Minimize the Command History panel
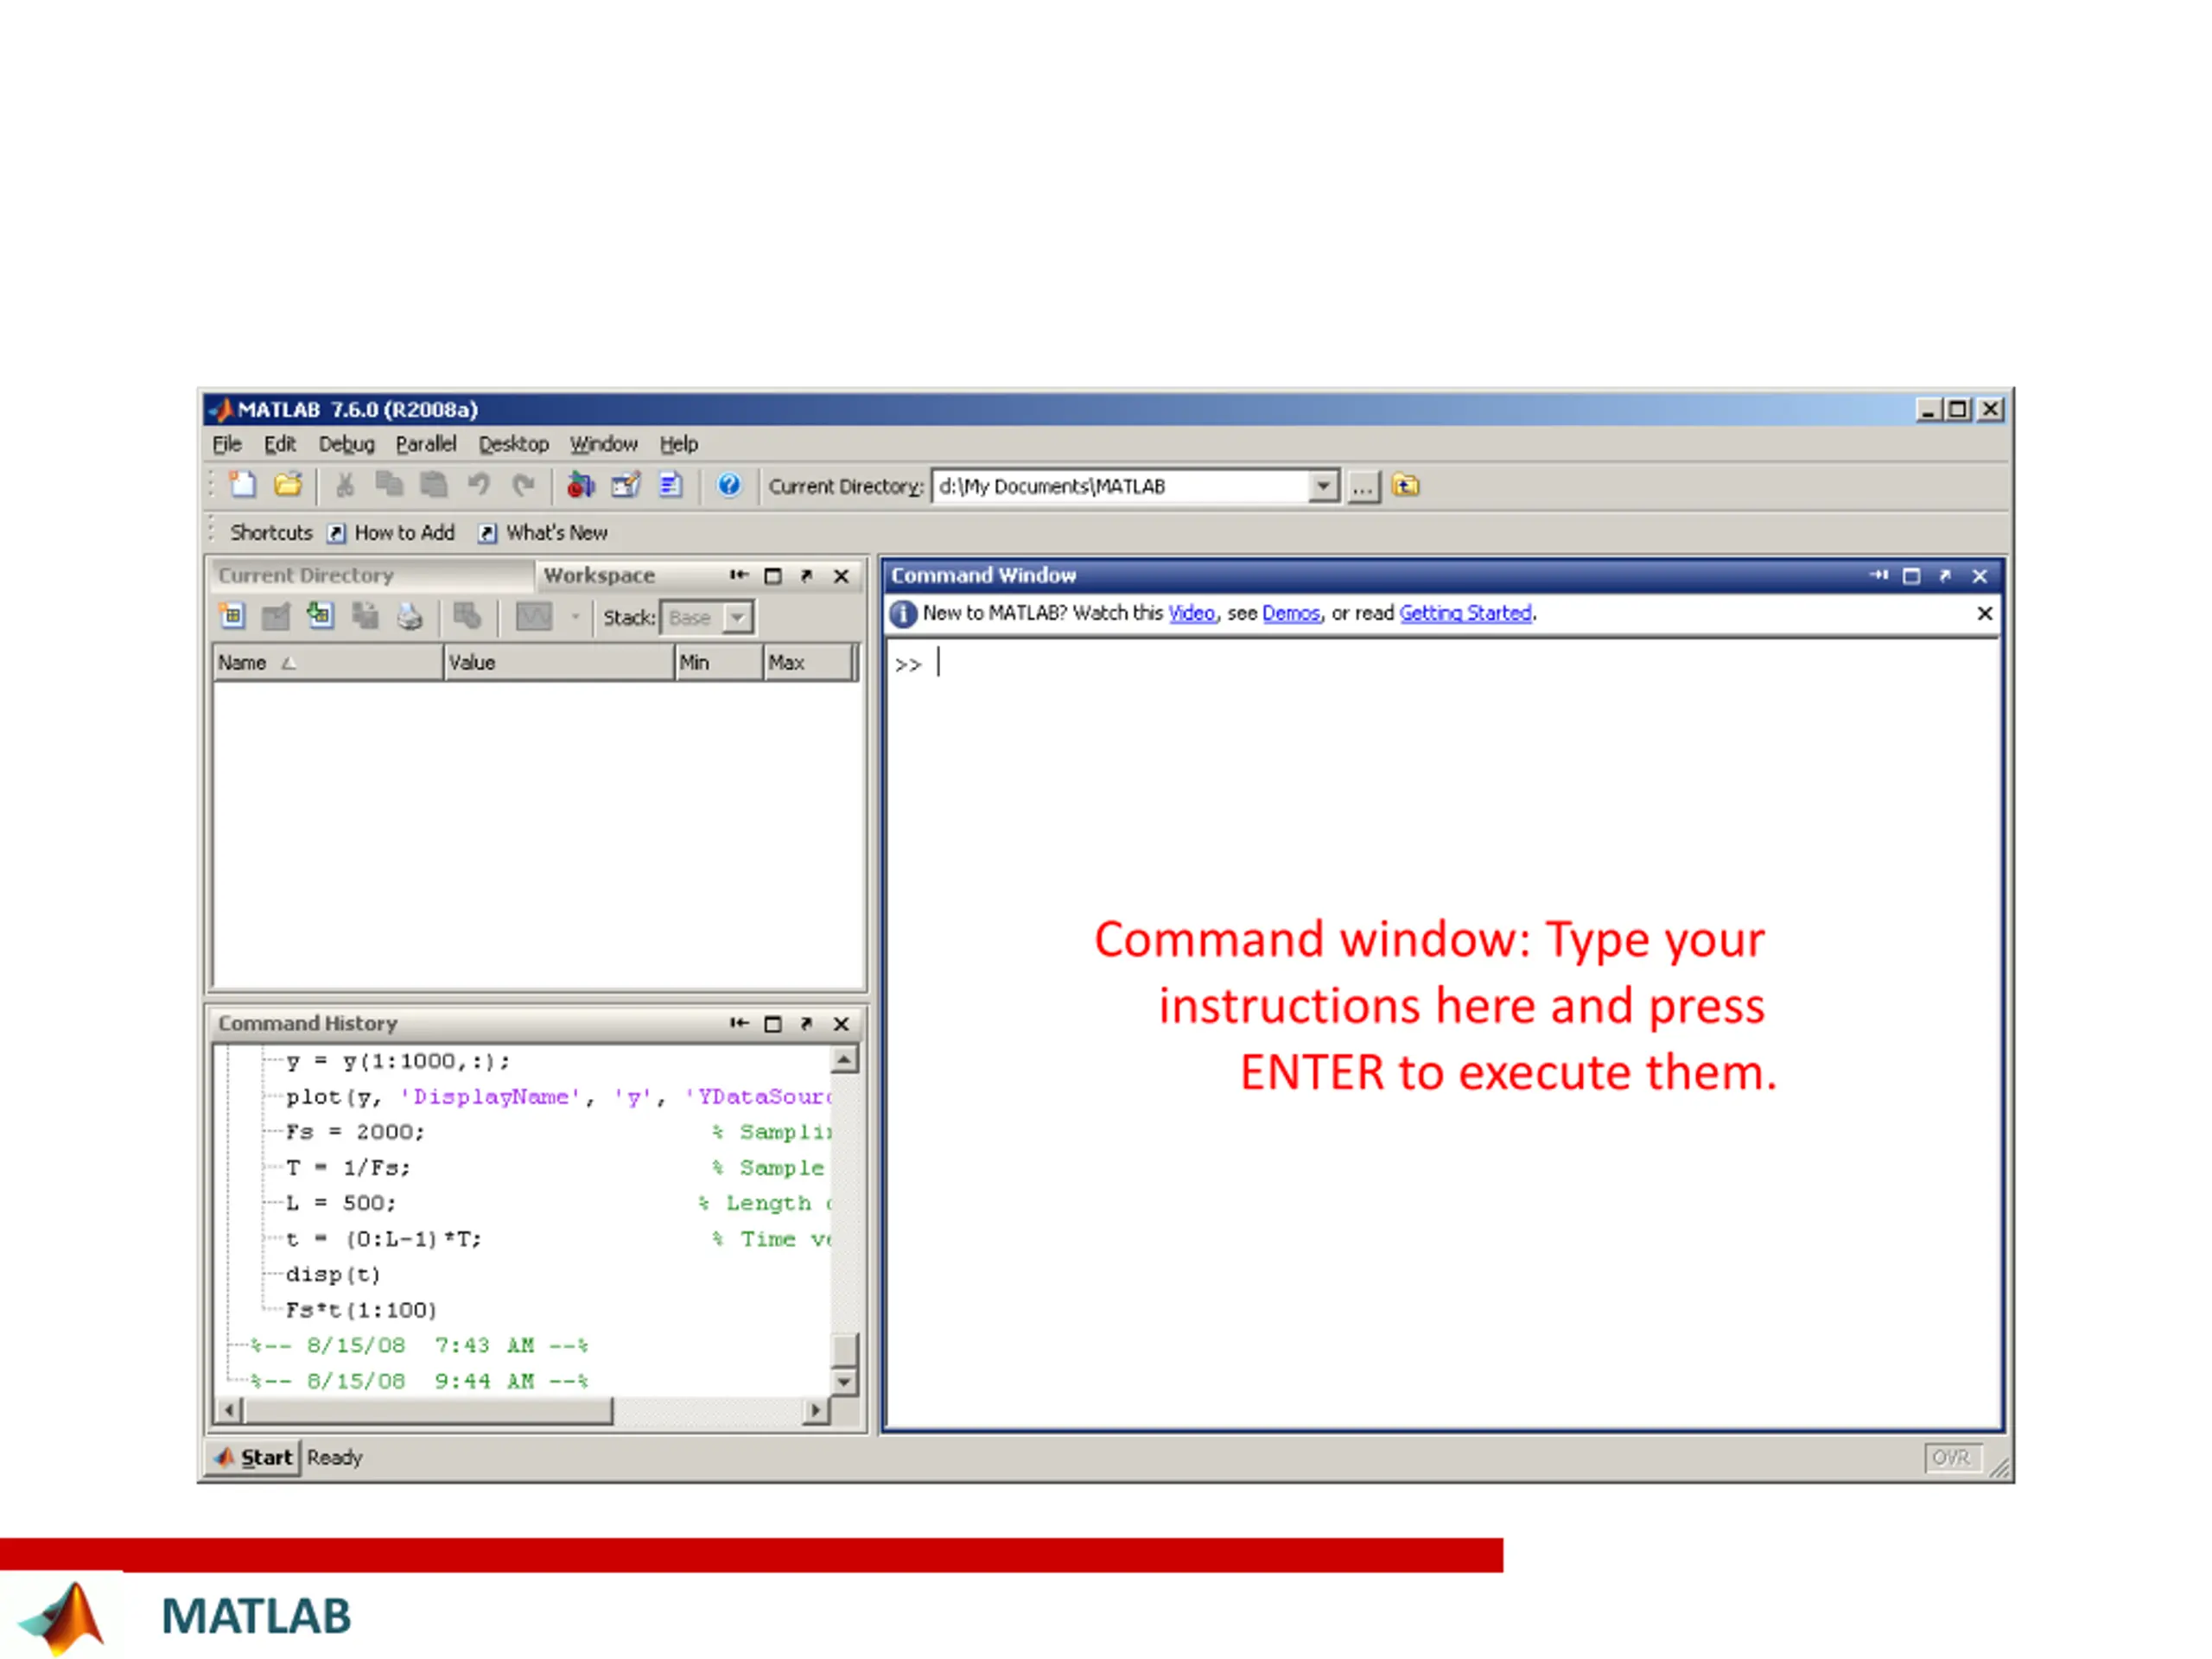 click(739, 1024)
